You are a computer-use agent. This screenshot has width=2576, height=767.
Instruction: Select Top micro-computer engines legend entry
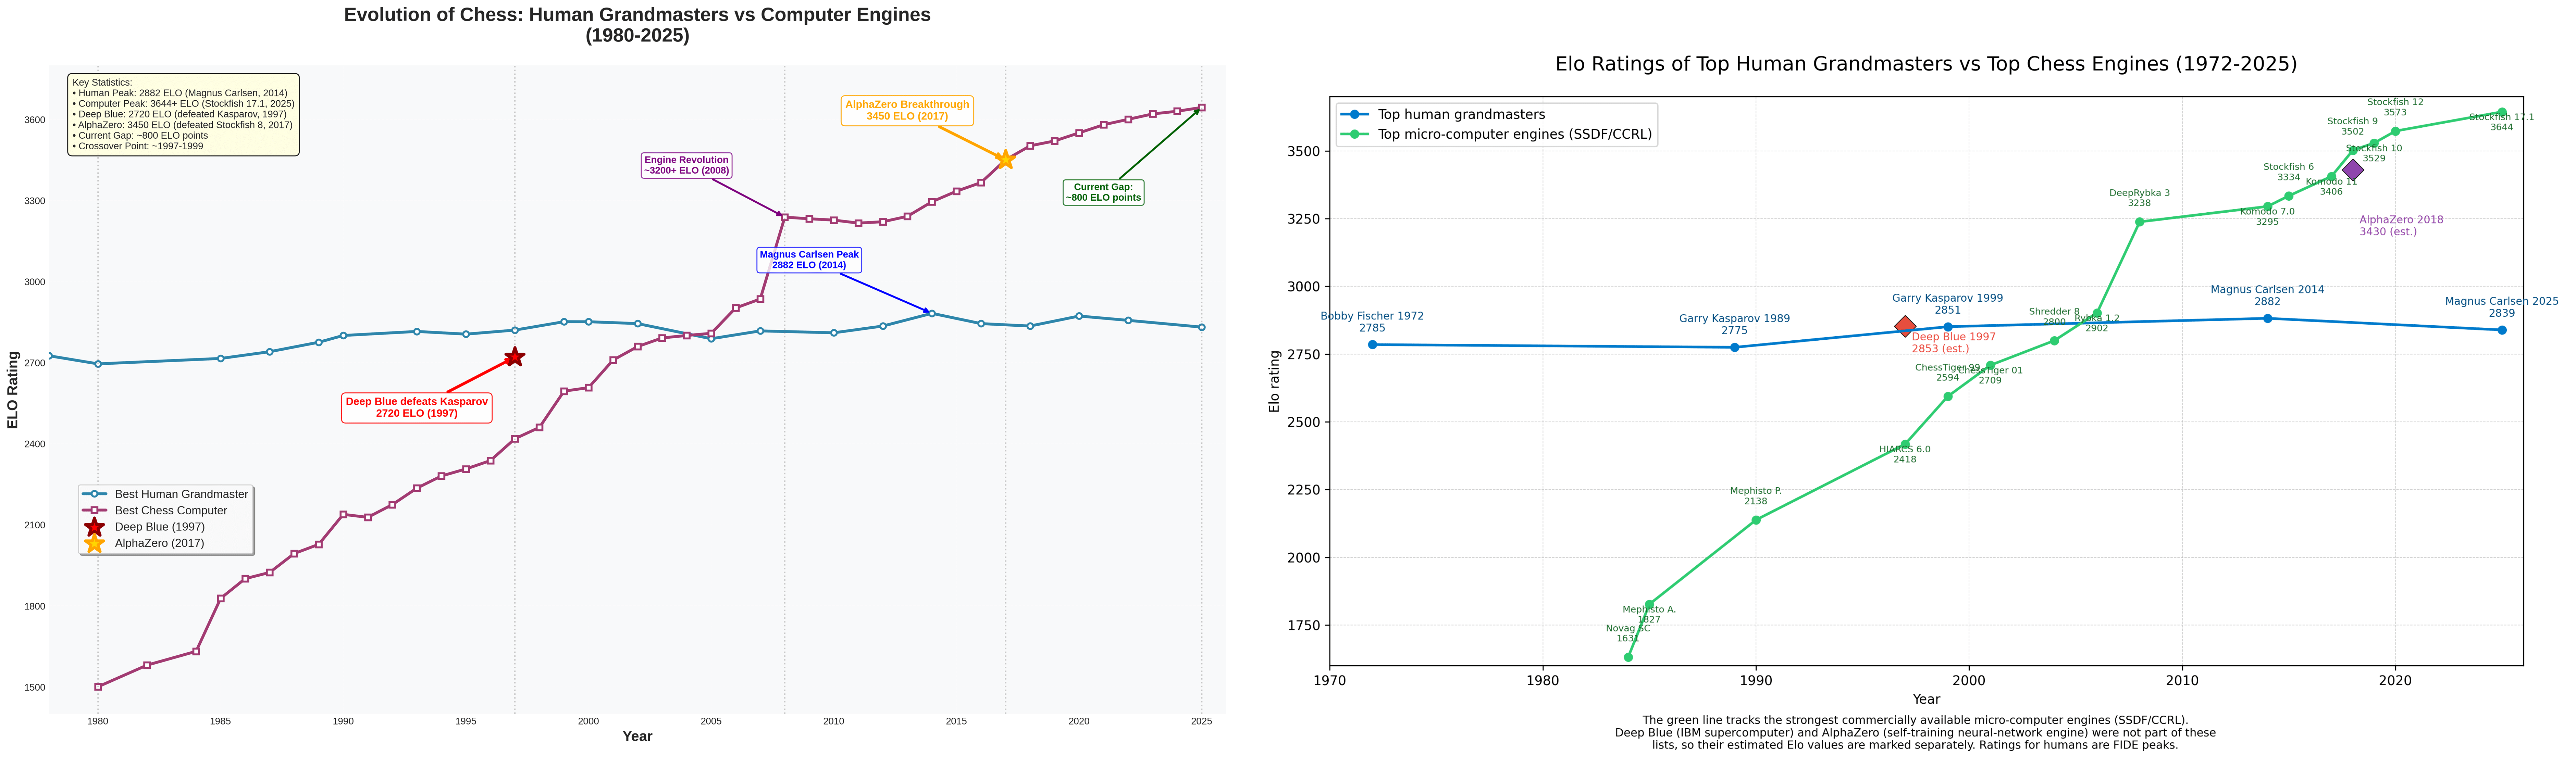click(x=1514, y=134)
